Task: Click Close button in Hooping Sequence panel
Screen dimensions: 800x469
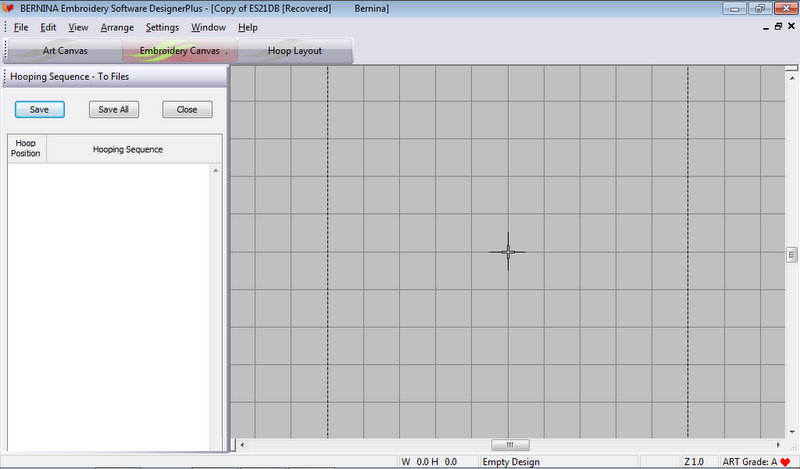Action: click(x=187, y=110)
